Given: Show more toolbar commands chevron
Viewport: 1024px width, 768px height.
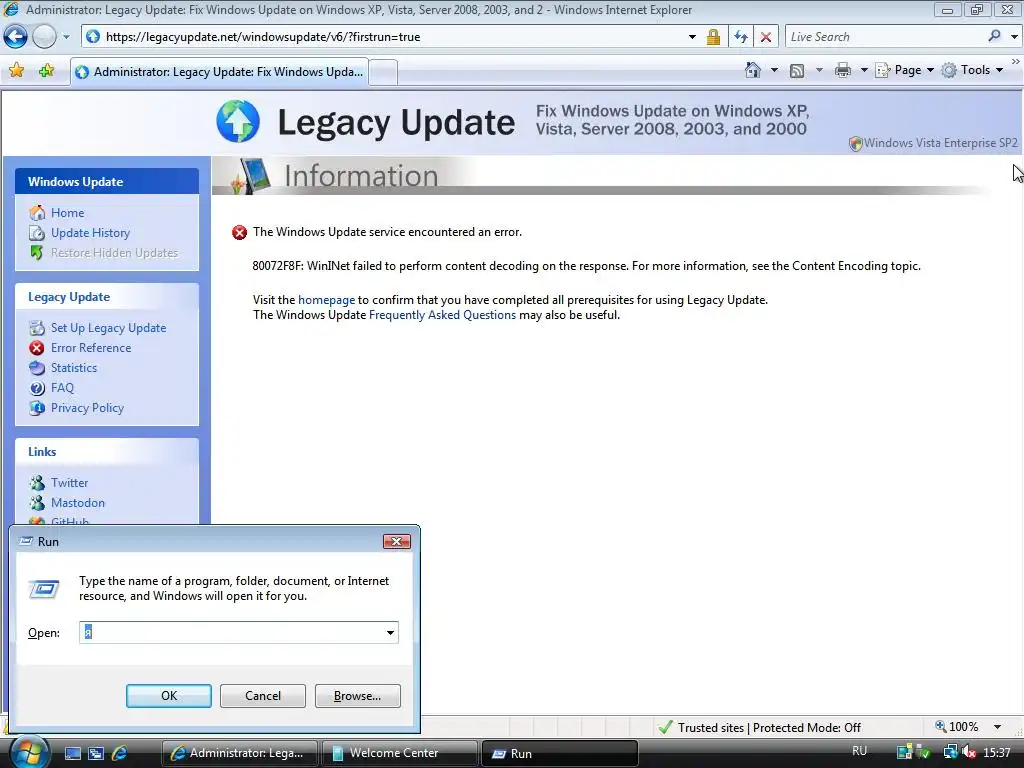Looking at the screenshot, I should point(1016,61).
